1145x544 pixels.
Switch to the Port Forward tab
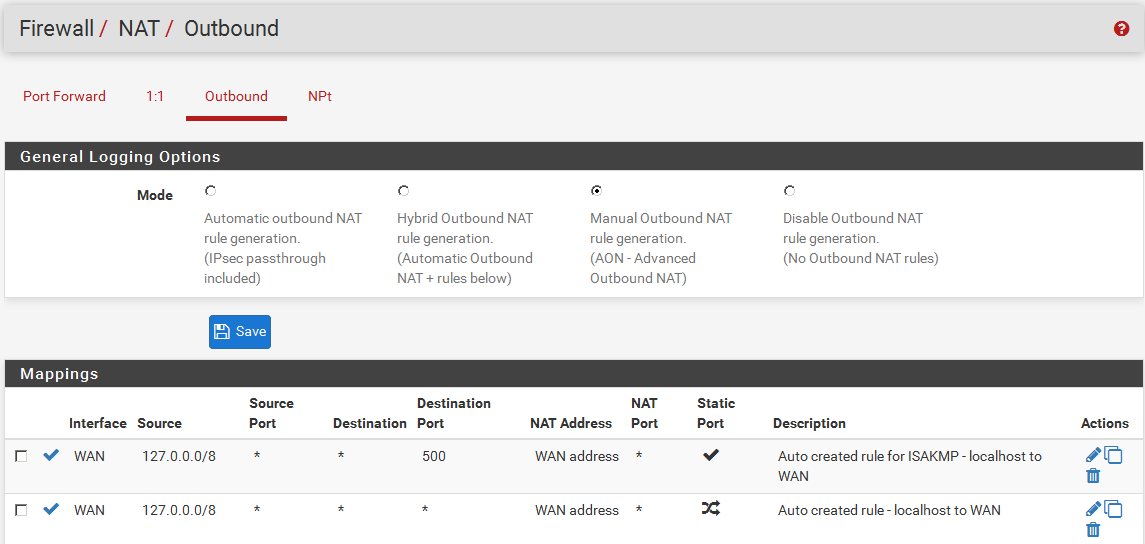coord(64,97)
